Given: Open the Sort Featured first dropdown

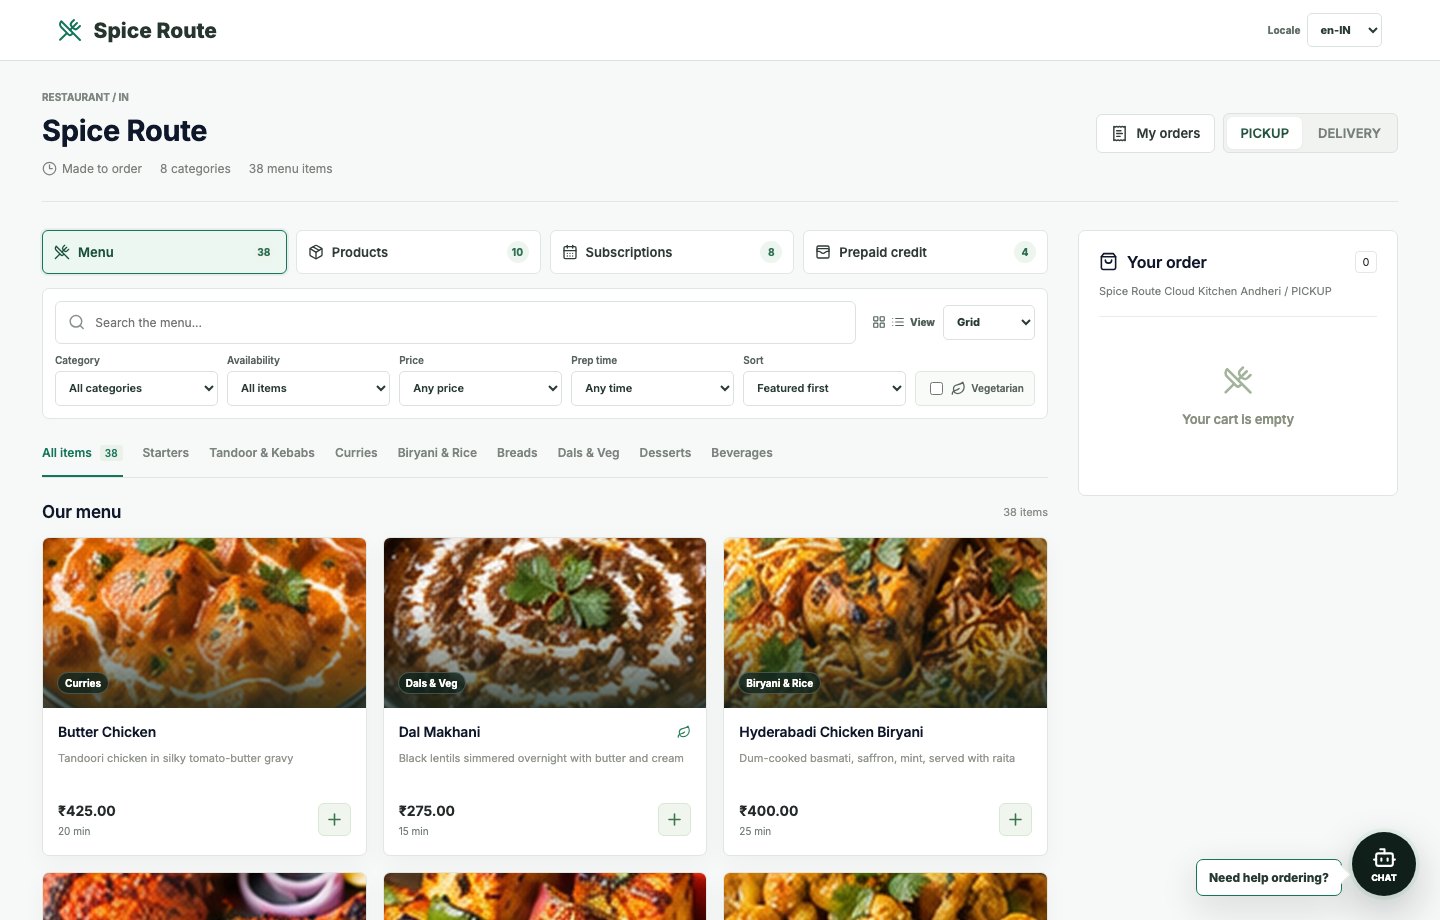Looking at the screenshot, I should (824, 388).
